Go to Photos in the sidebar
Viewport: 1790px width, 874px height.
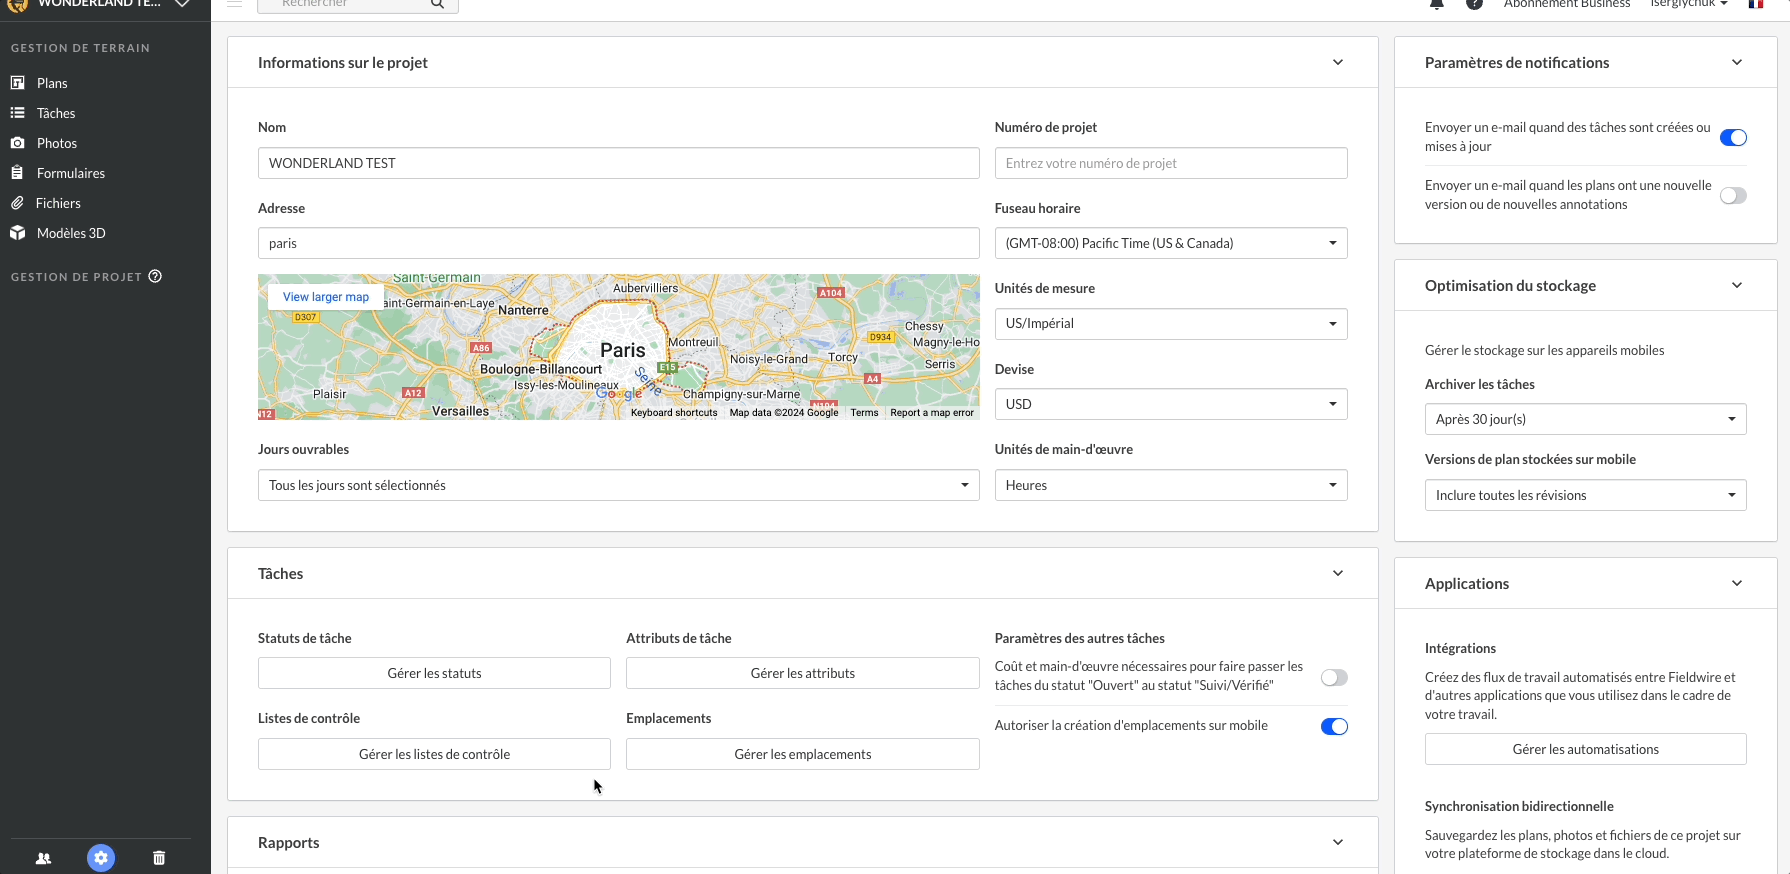[x=57, y=143]
